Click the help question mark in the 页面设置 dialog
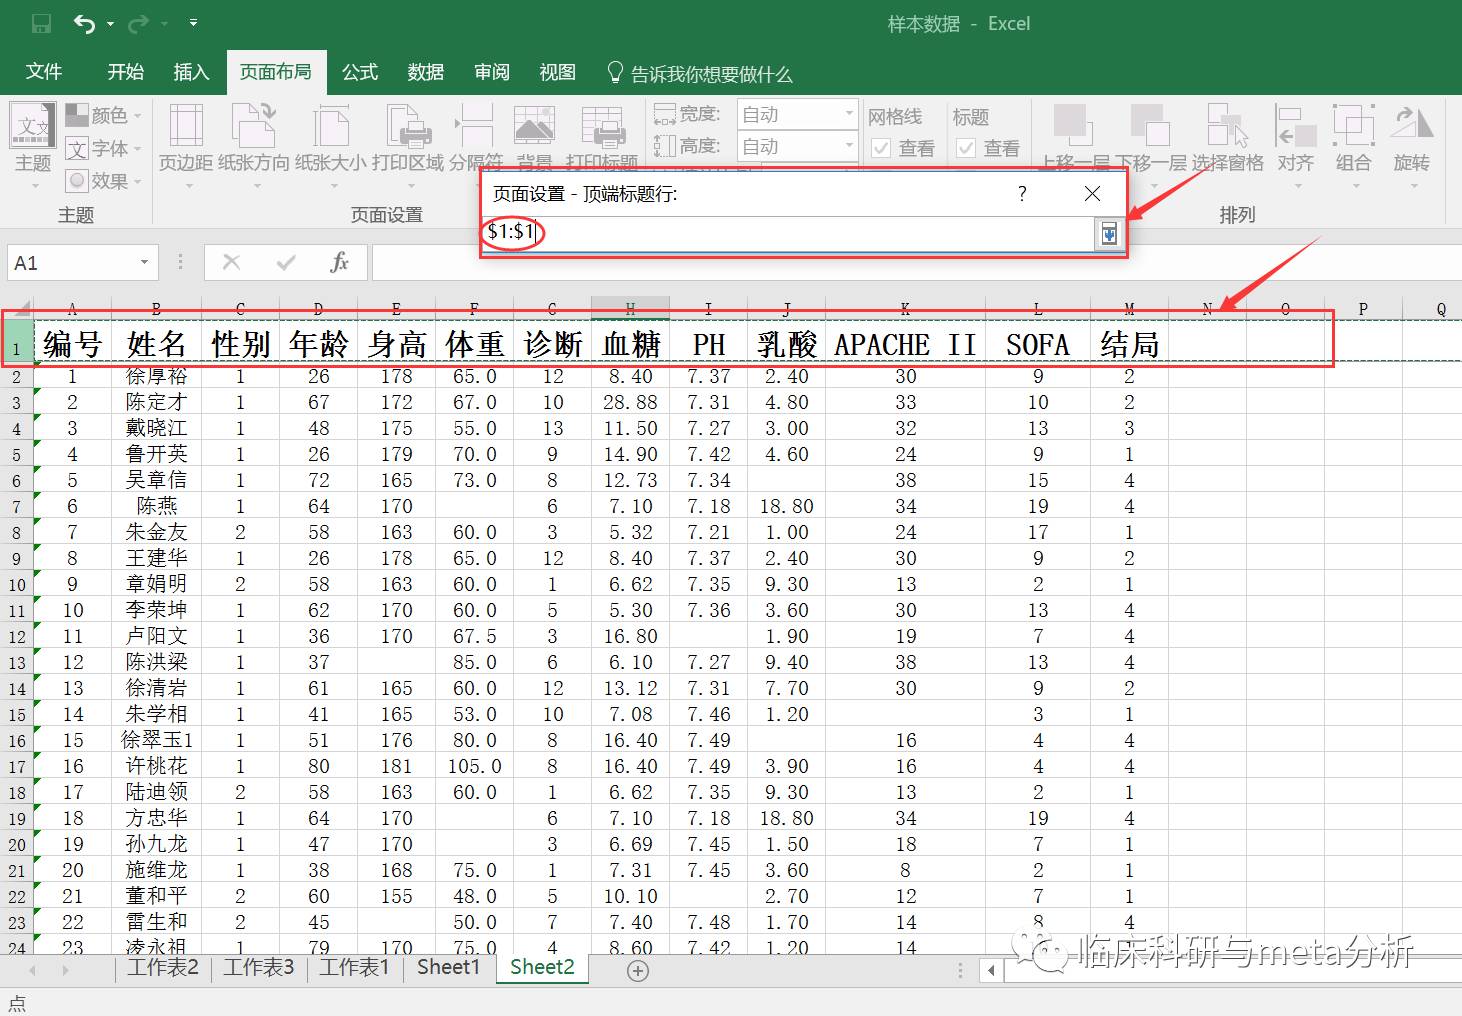This screenshot has height=1016, width=1462. click(1022, 193)
